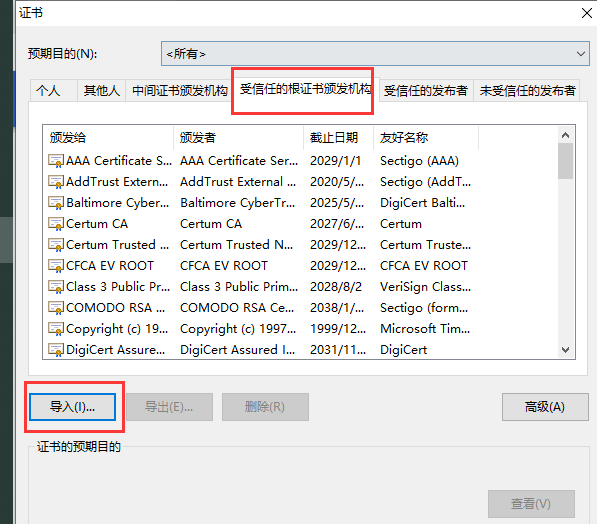Click friendly name VeriSign Class...

coord(425,286)
